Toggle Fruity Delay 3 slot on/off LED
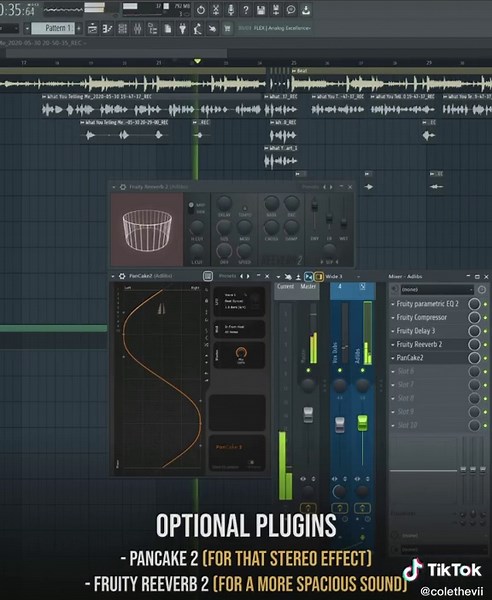492x600 pixels. click(x=485, y=331)
